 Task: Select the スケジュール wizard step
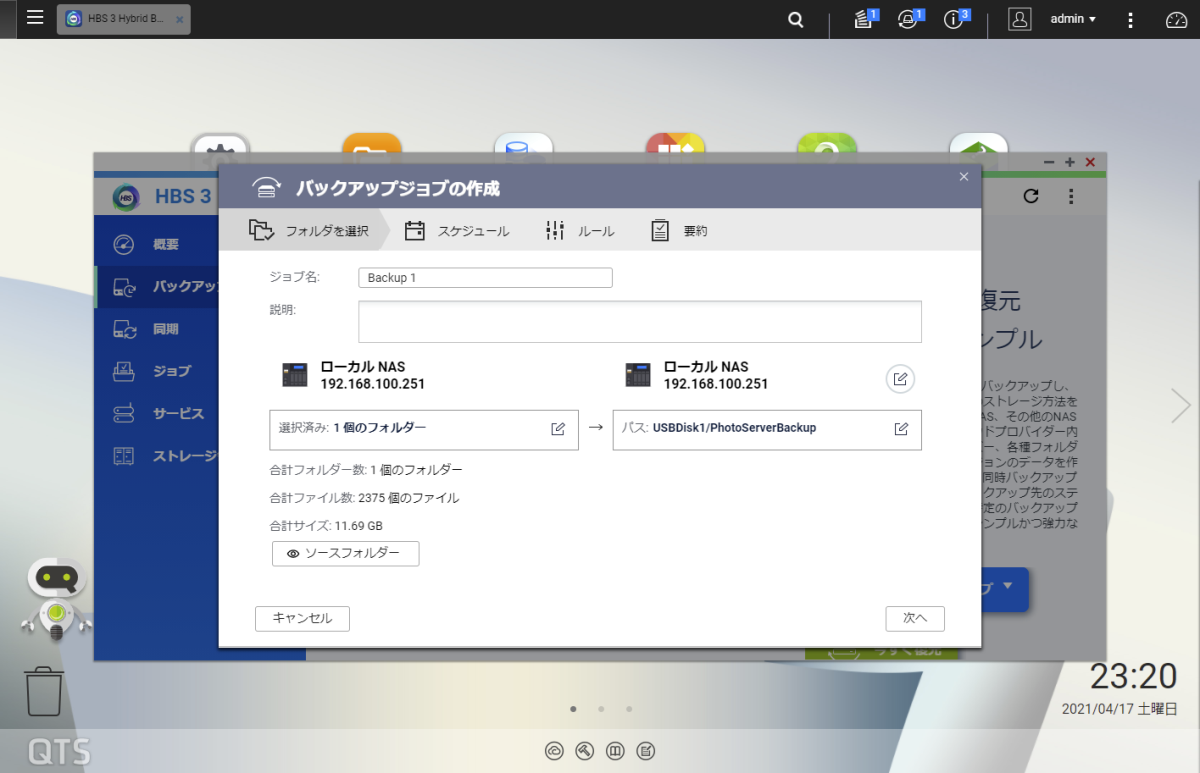point(457,231)
